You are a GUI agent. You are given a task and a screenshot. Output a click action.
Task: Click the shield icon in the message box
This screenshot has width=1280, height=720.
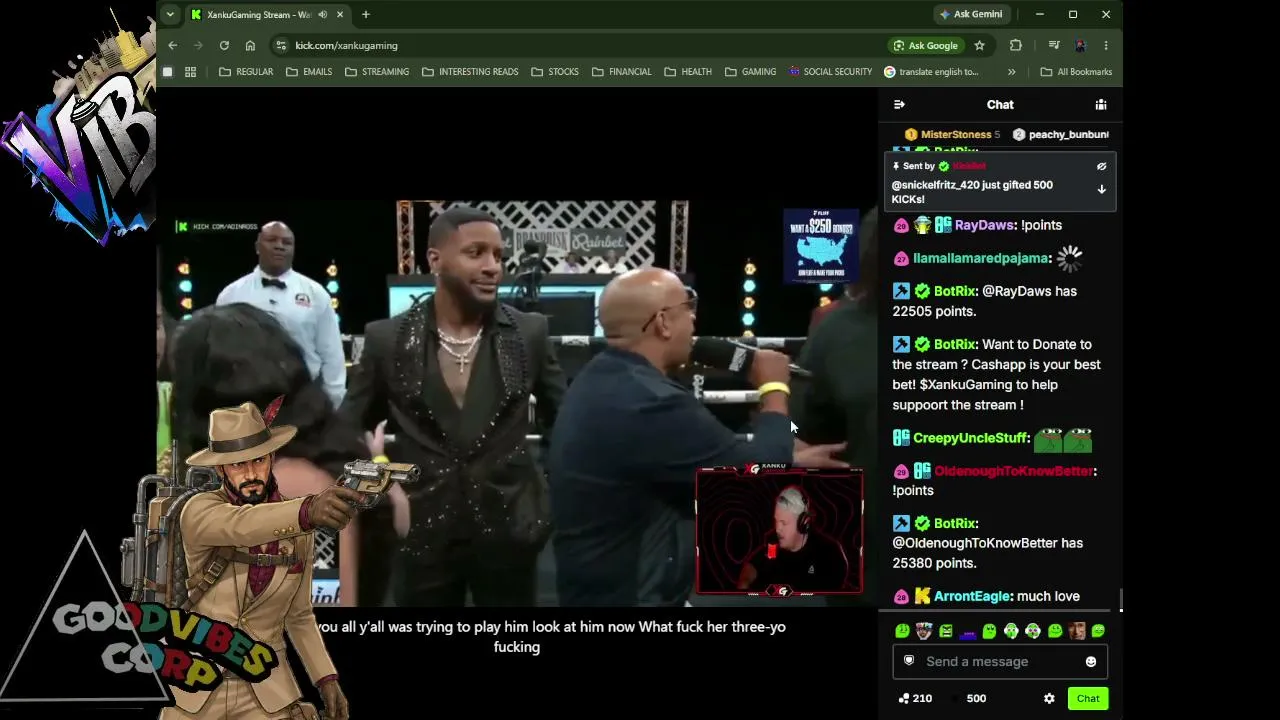pyautogui.click(x=909, y=661)
